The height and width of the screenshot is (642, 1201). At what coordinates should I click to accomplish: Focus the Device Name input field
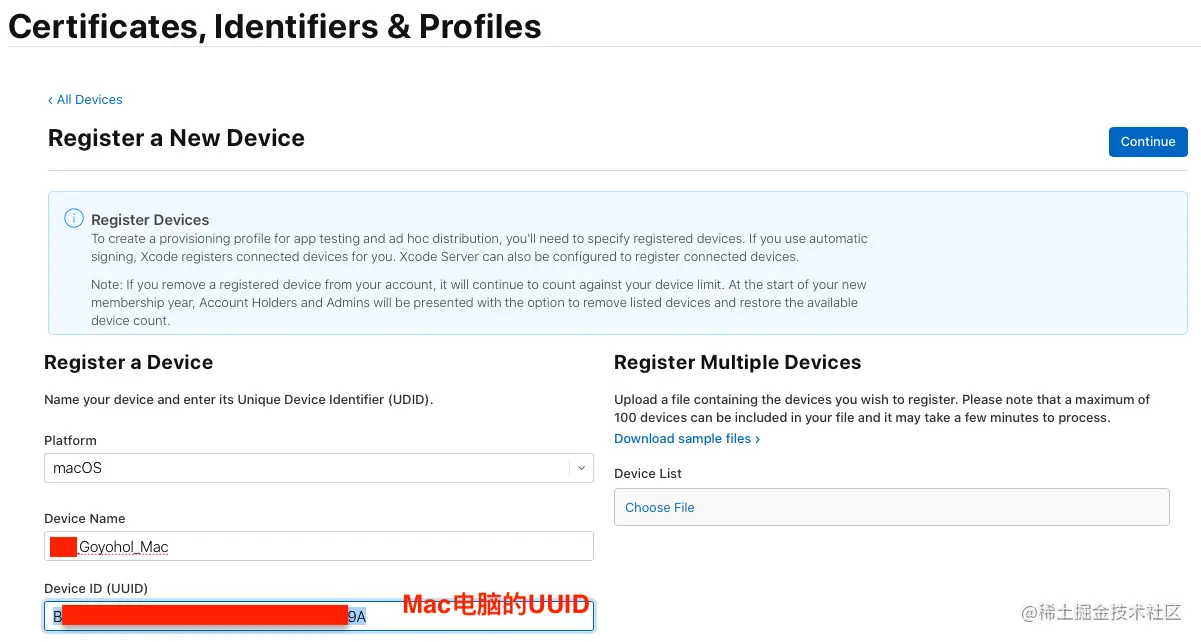click(x=319, y=546)
